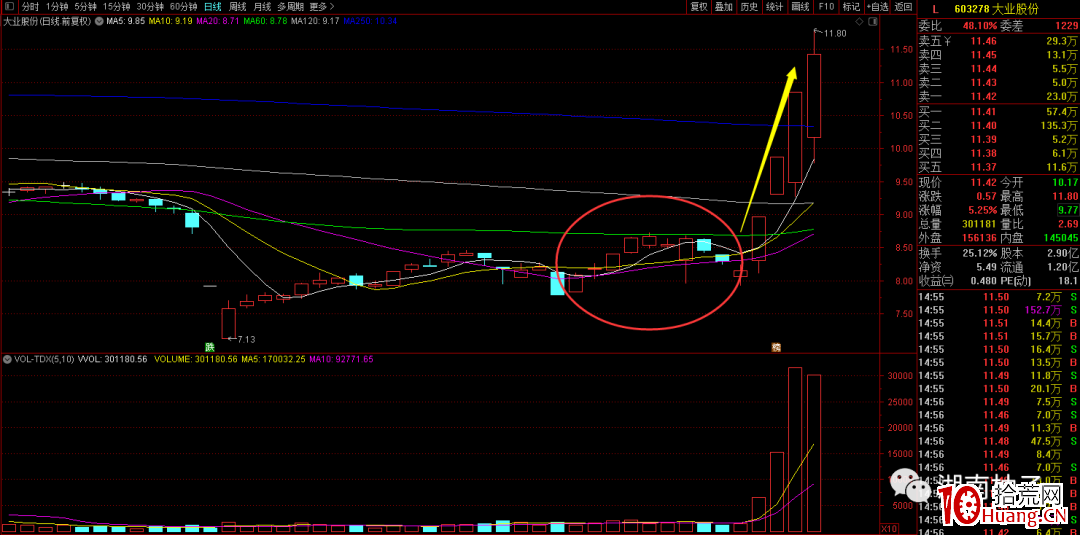Click the 复权 adjustment button
Screen dimensions: 1080x535
[x=698, y=7]
